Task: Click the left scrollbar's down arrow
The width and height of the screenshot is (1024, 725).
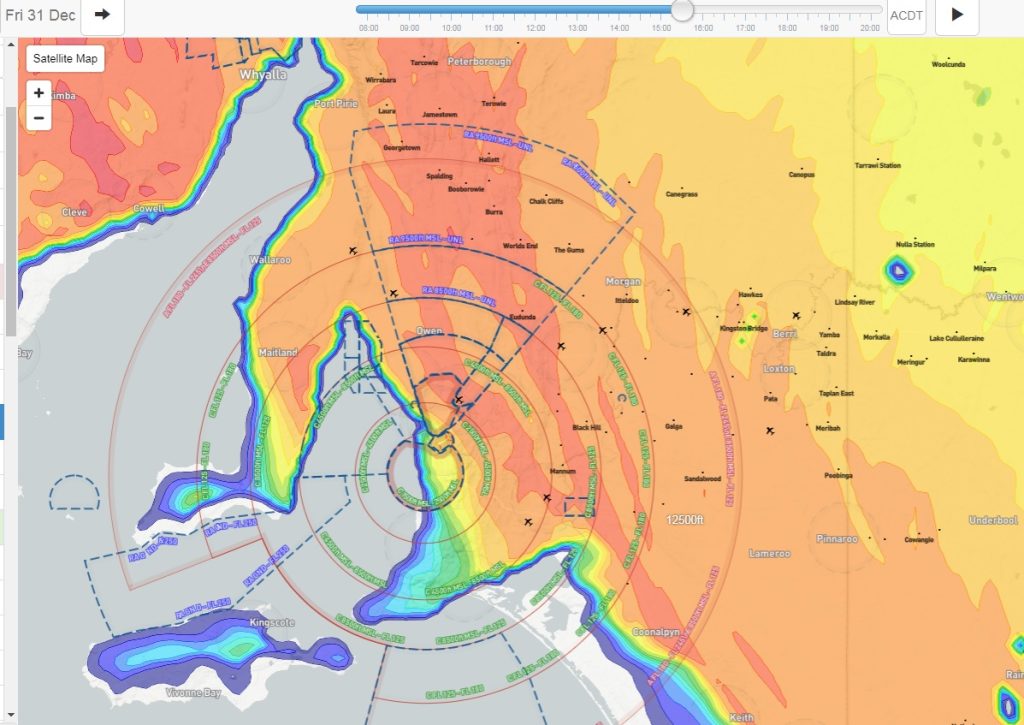Action: click(10, 716)
